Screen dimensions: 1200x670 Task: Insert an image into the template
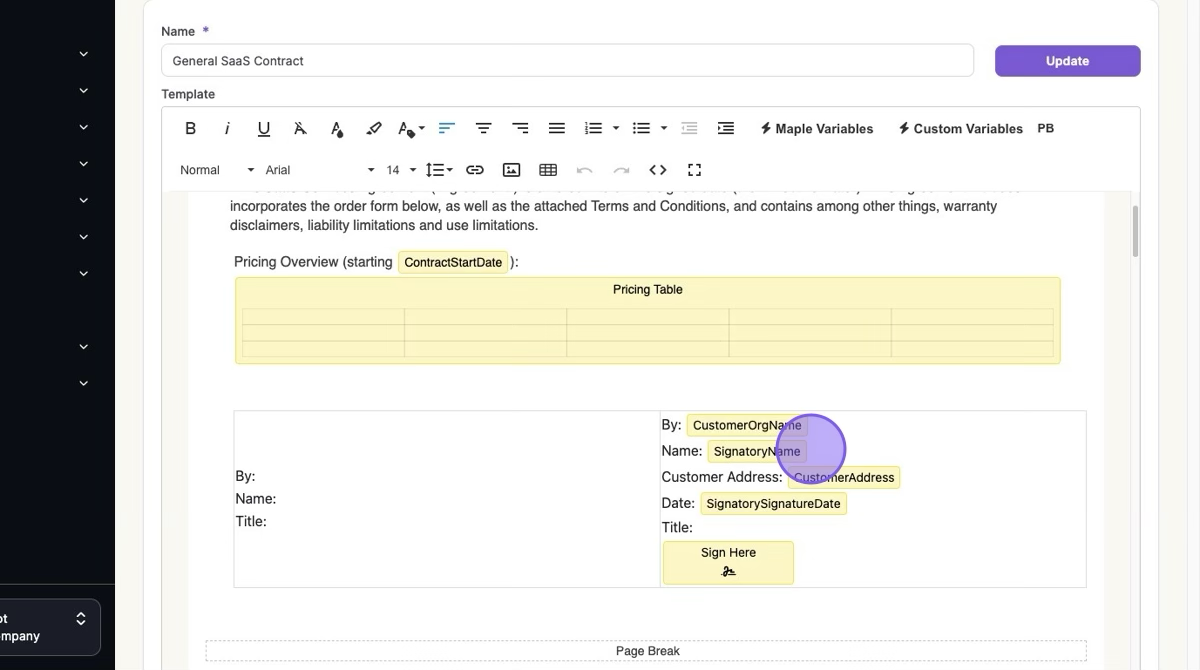(511, 170)
